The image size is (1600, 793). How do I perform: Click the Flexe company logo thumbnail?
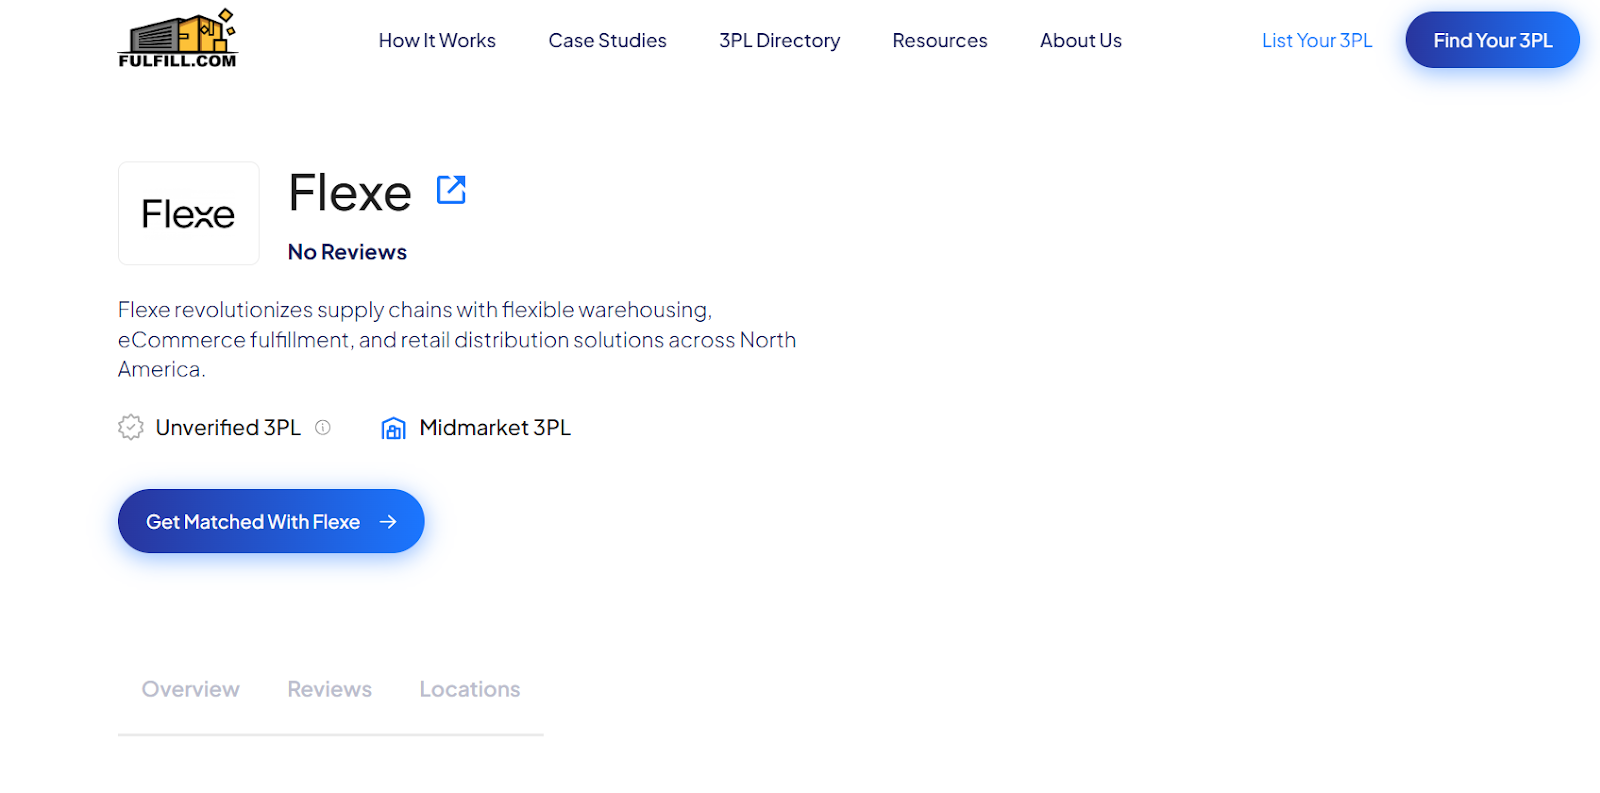click(x=189, y=213)
